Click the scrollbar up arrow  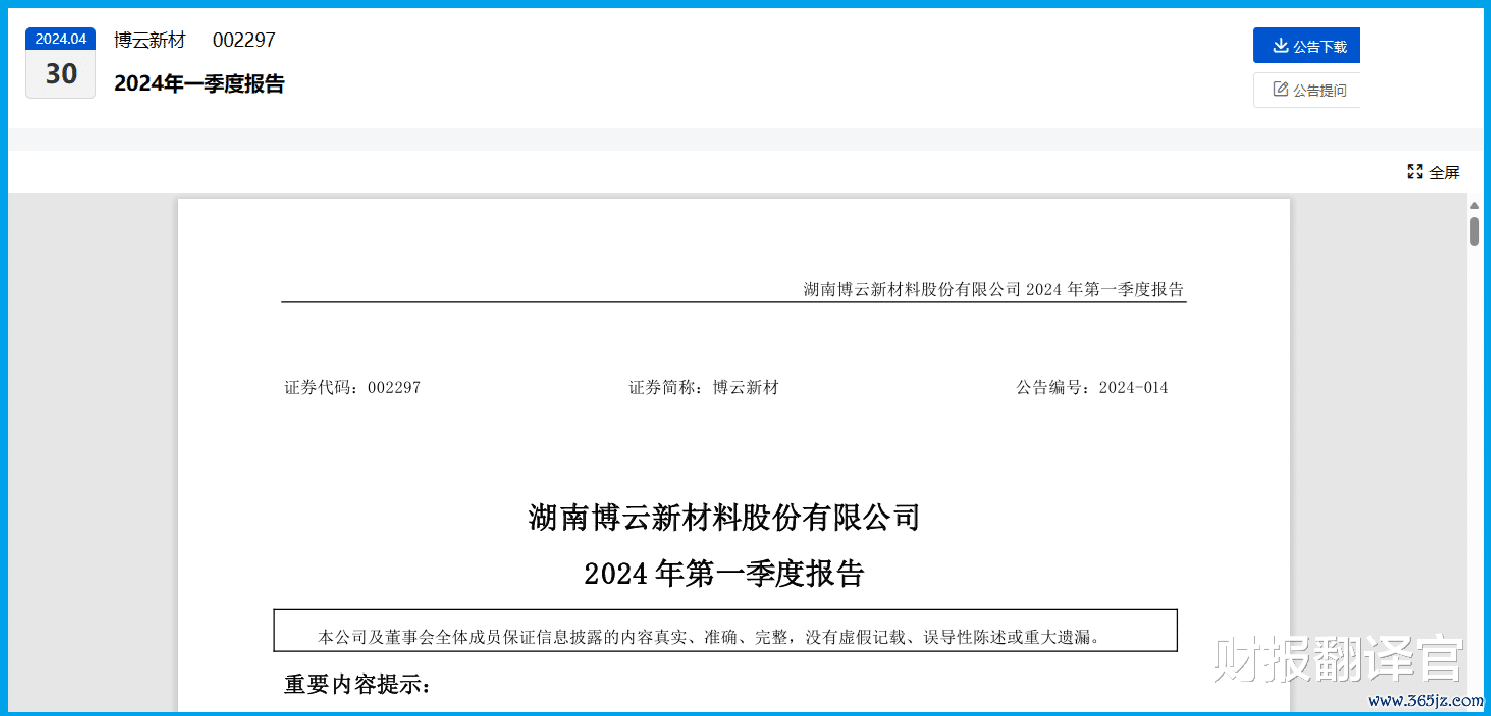pos(1474,205)
